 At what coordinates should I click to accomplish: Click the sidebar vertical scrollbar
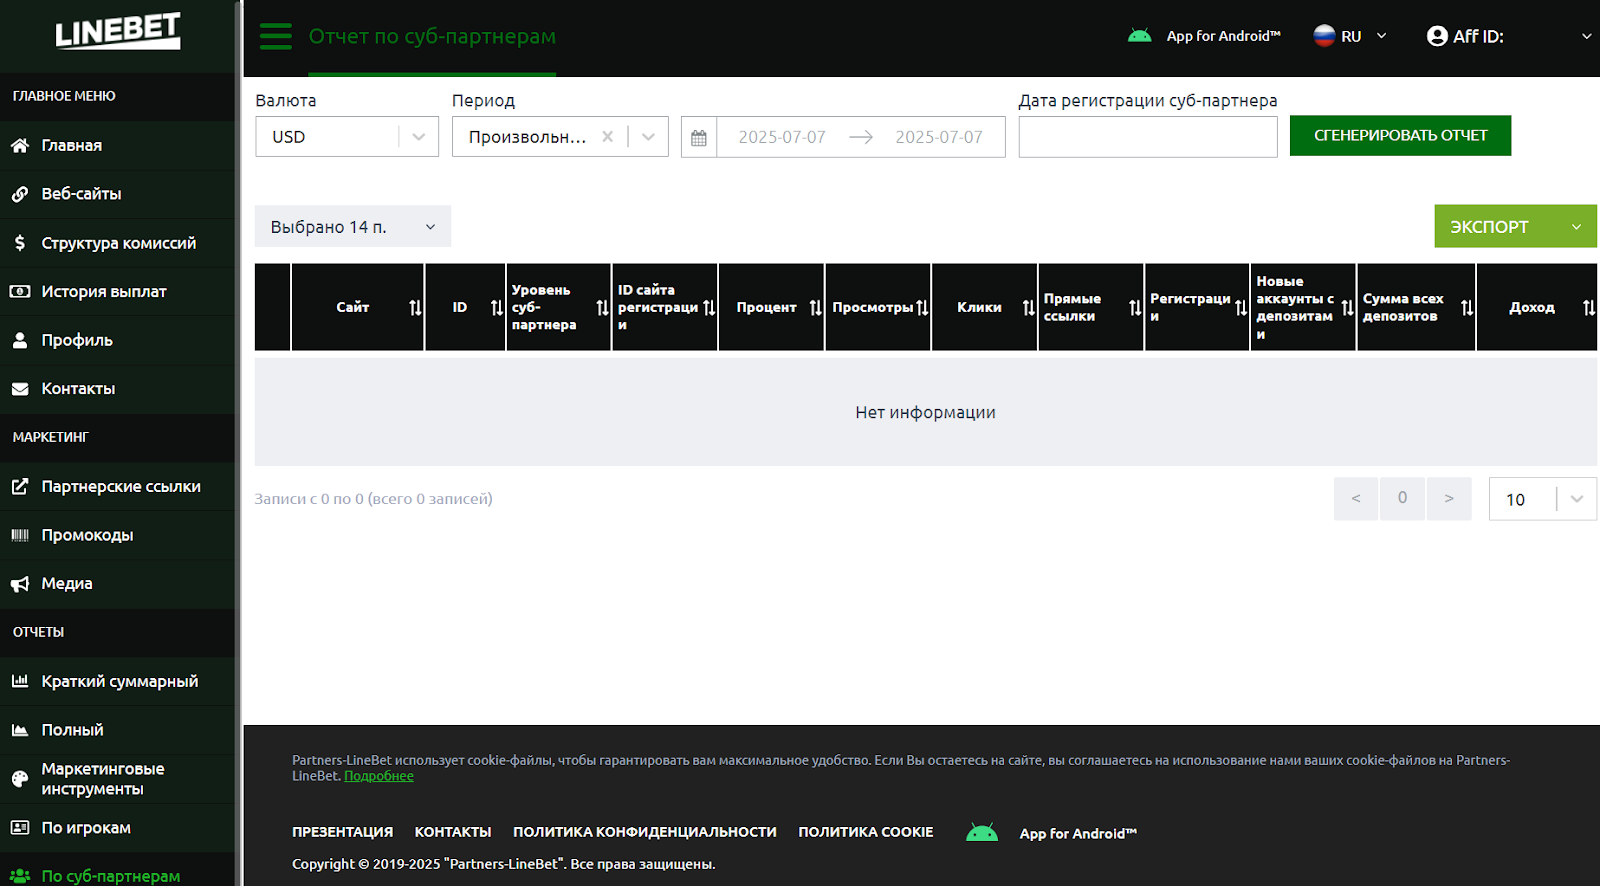tap(238, 443)
